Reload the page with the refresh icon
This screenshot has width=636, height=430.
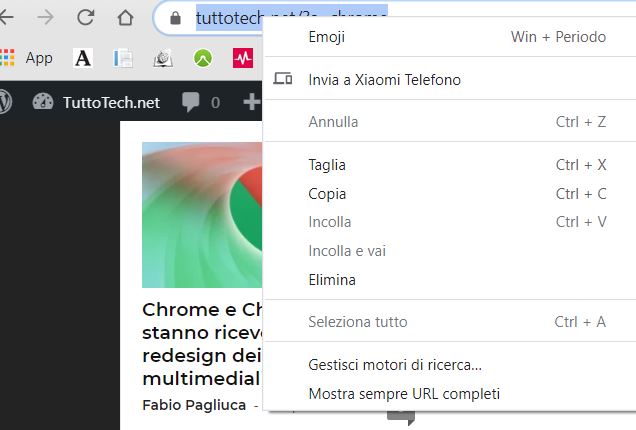pyautogui.click(x=85, y=17)
